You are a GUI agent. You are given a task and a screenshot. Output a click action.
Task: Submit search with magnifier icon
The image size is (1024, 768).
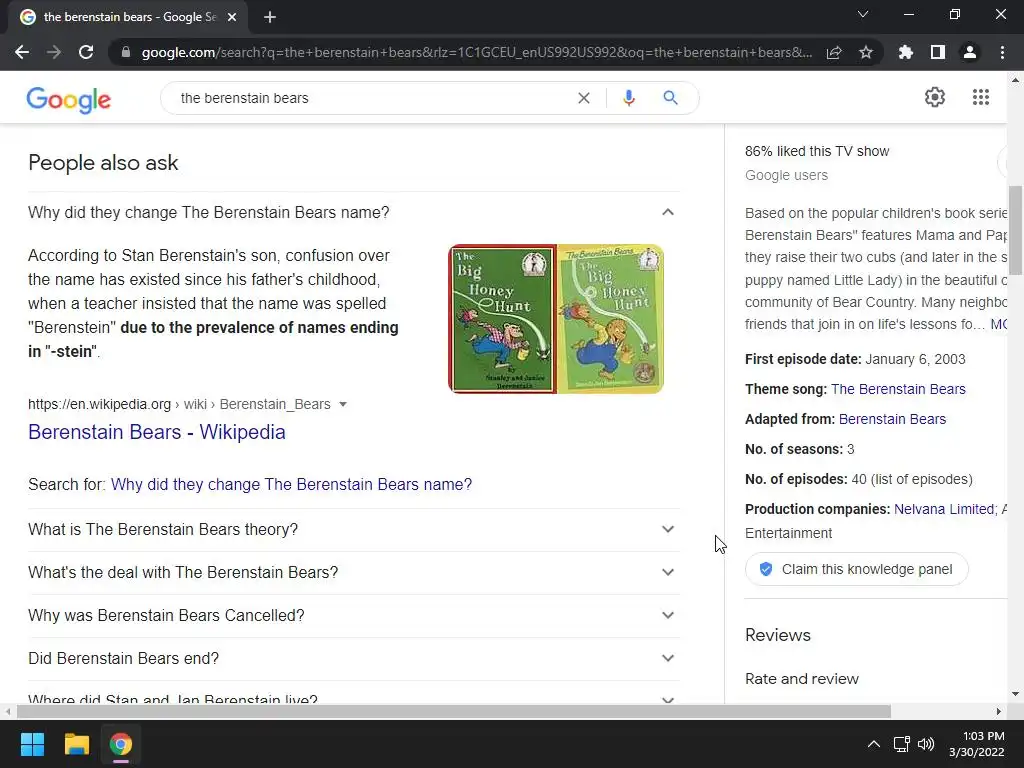click(x=670, y=98)
